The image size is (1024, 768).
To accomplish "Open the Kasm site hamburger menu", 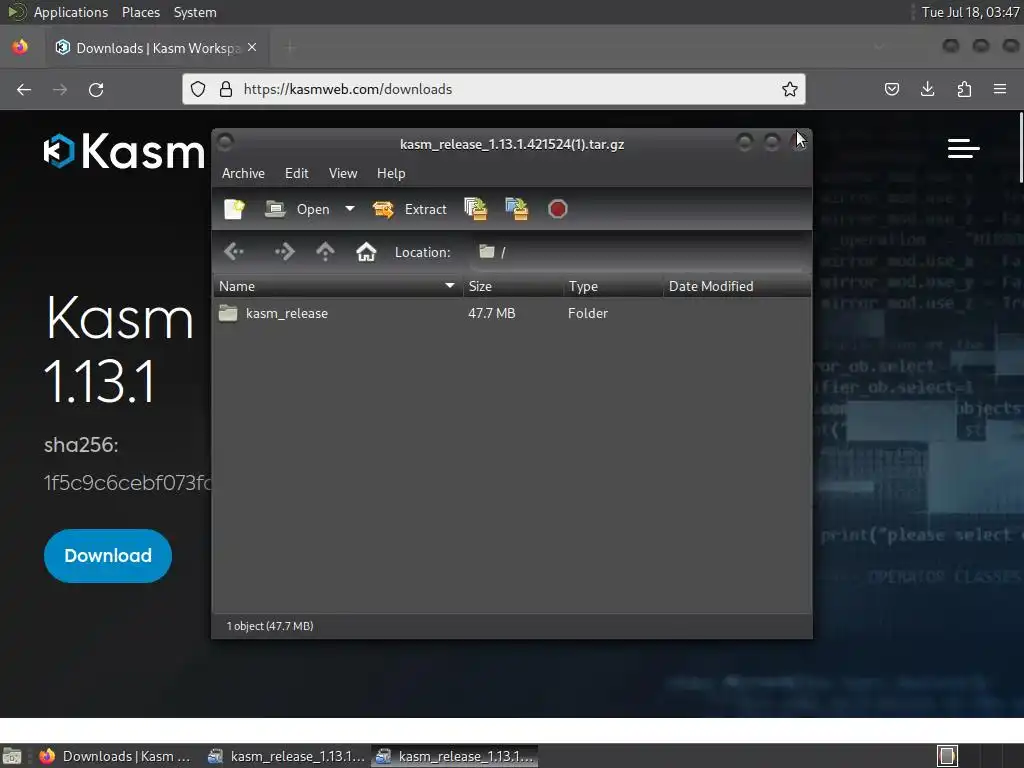I will click(964, 148).
